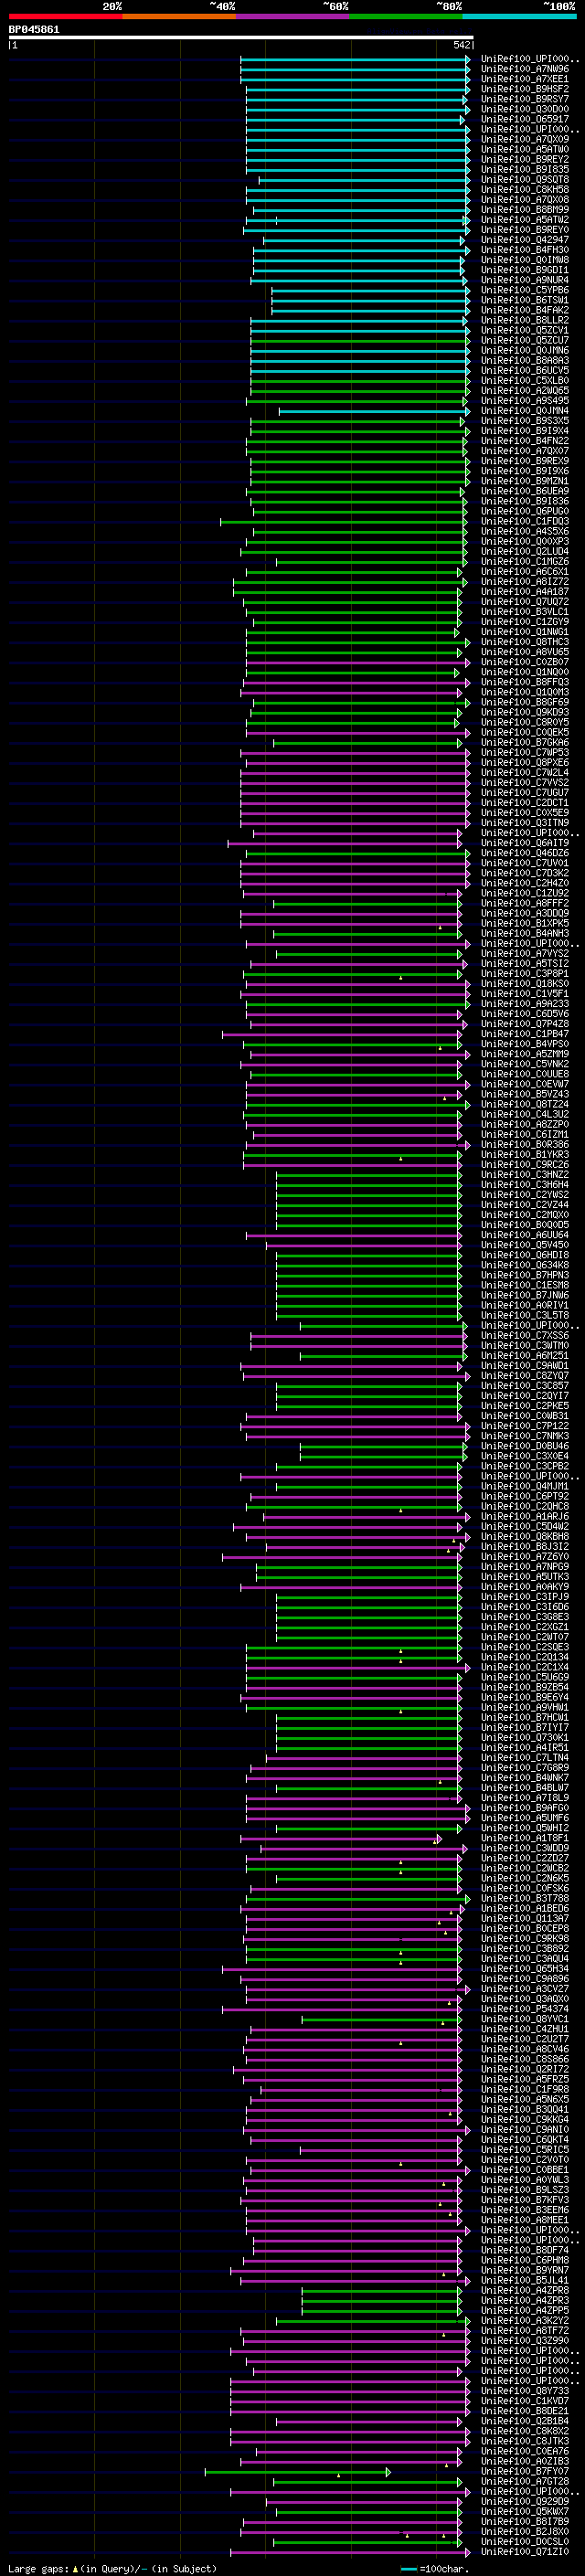The image size is (585, 2576).
Task: Open hit UniRef100_A7NW96
Action: pos(525,69)
